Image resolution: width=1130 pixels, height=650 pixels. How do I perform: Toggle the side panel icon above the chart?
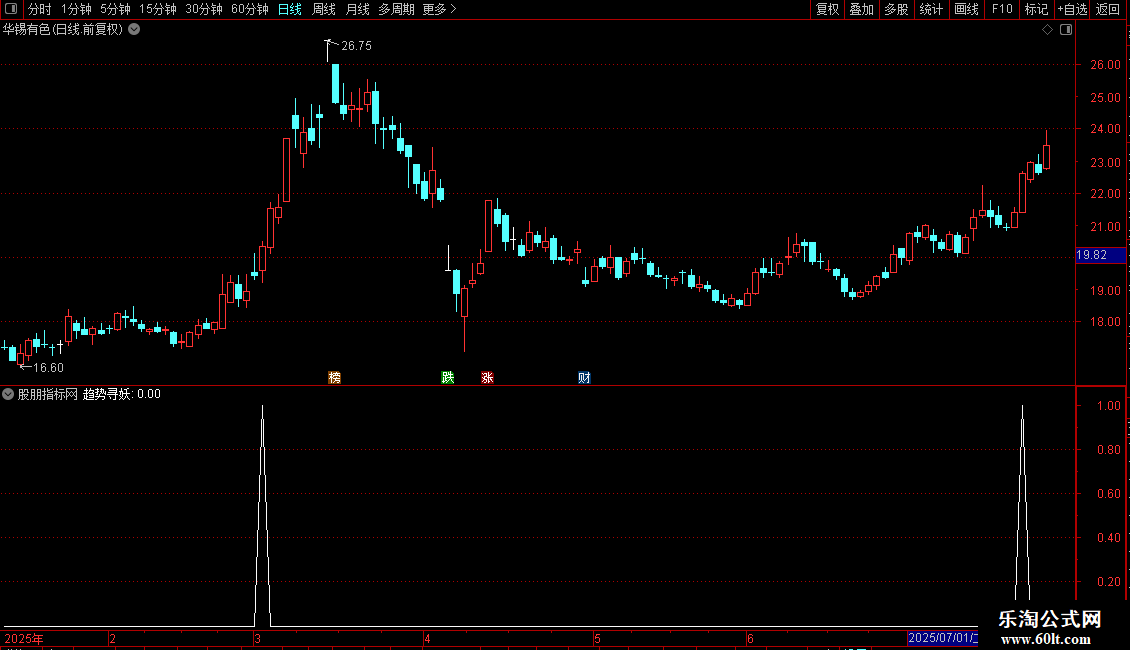[1066, 30]
